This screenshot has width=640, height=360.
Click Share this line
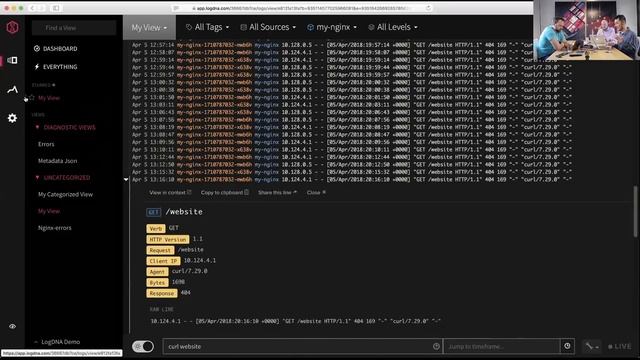point(277,192)
